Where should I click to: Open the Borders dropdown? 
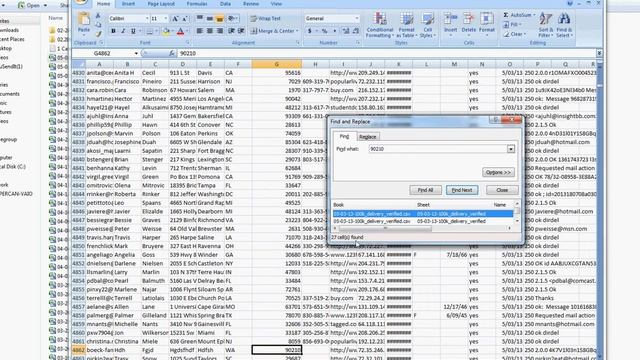pos(156,31)
